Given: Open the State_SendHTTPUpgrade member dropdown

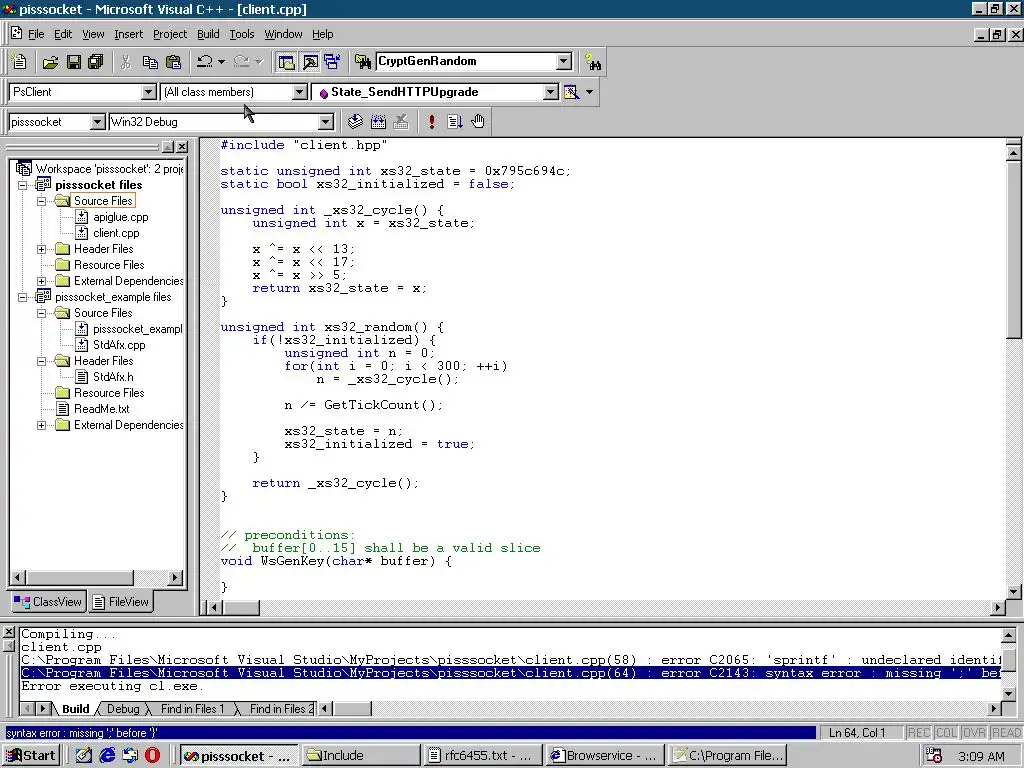Looking at the screenshot, I should [x=551, y=92].
